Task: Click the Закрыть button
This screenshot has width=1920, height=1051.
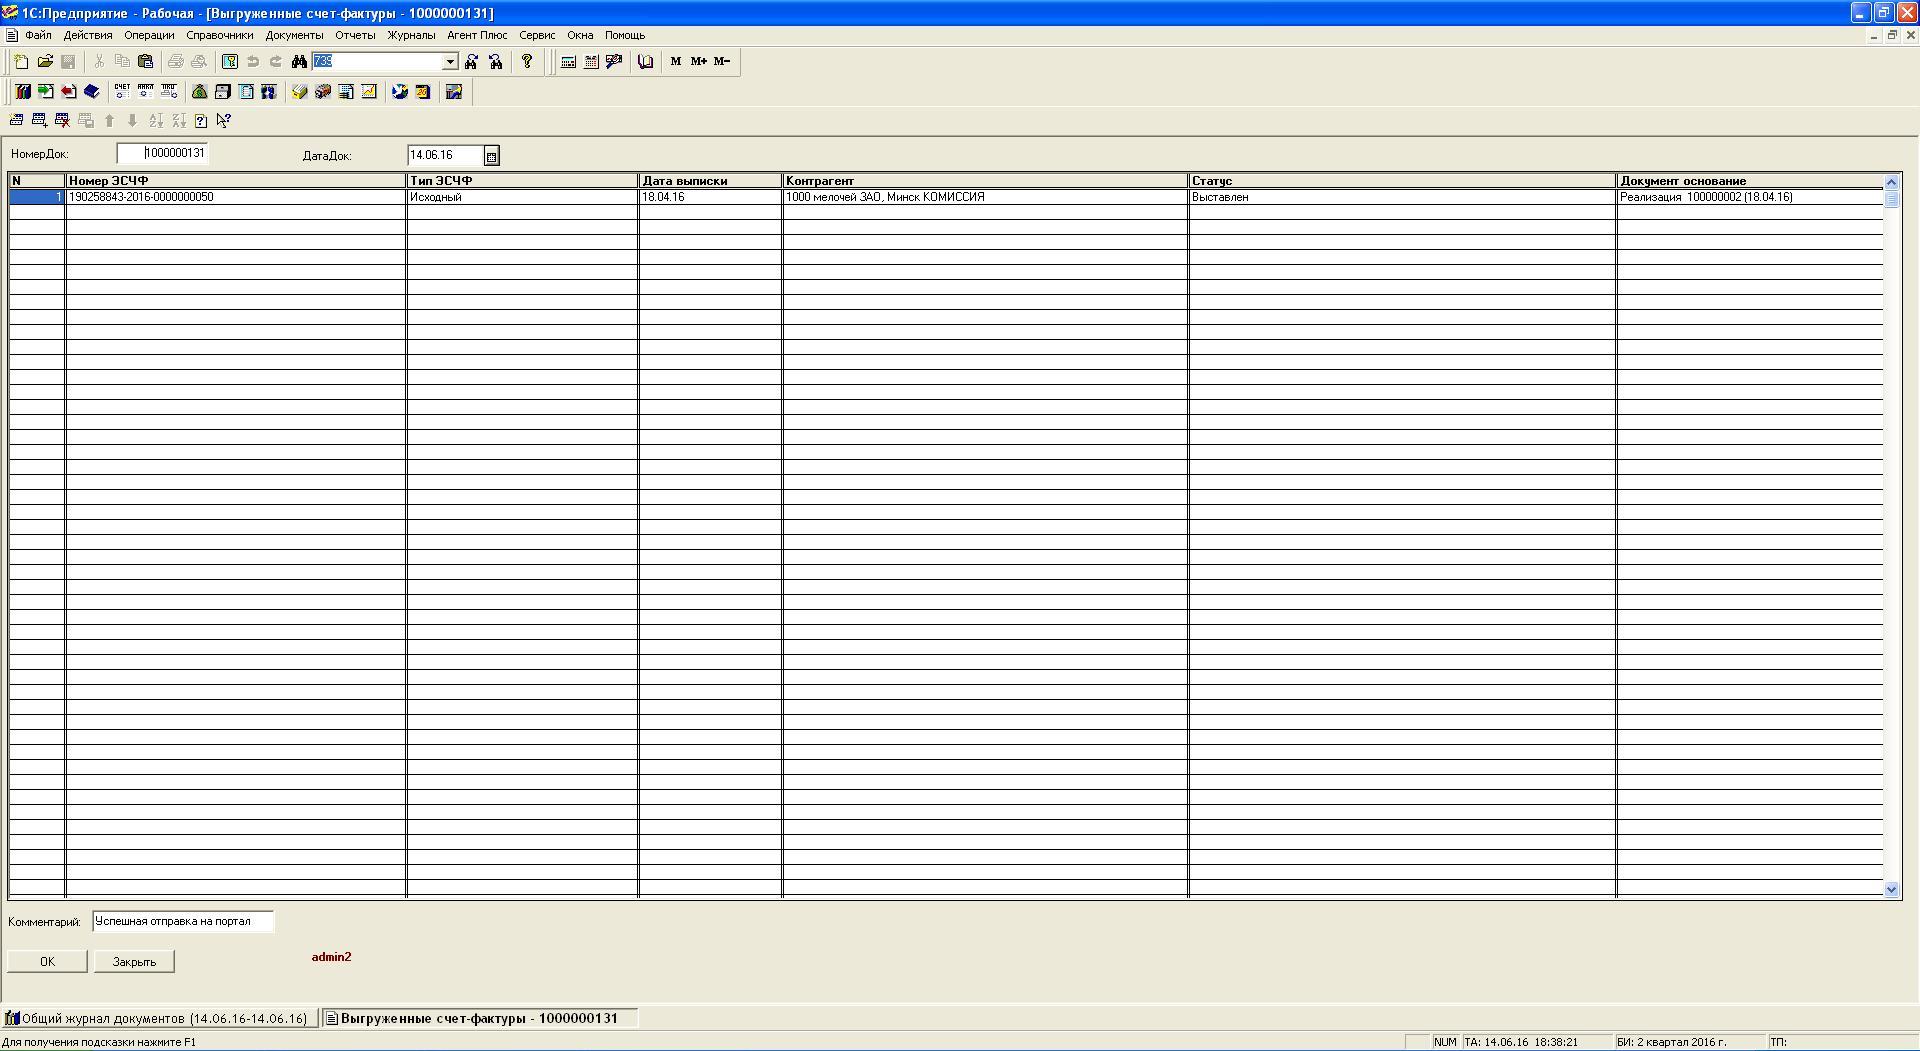Action: click(134, 961)
